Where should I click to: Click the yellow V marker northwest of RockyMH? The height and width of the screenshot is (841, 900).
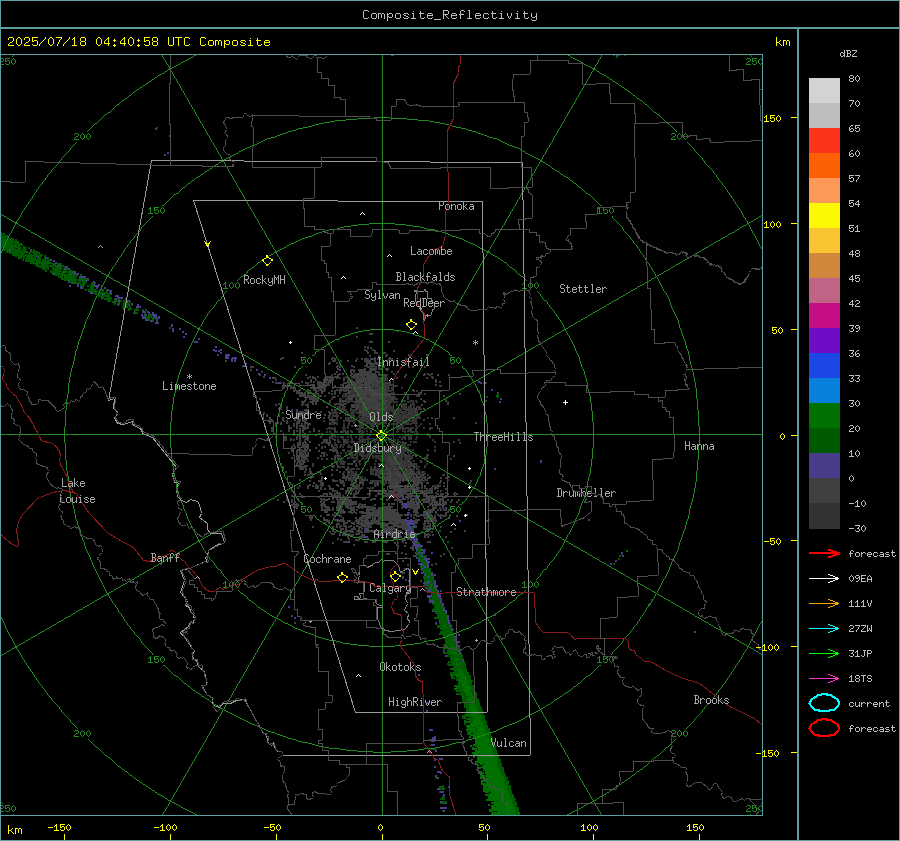click(208, 245)
